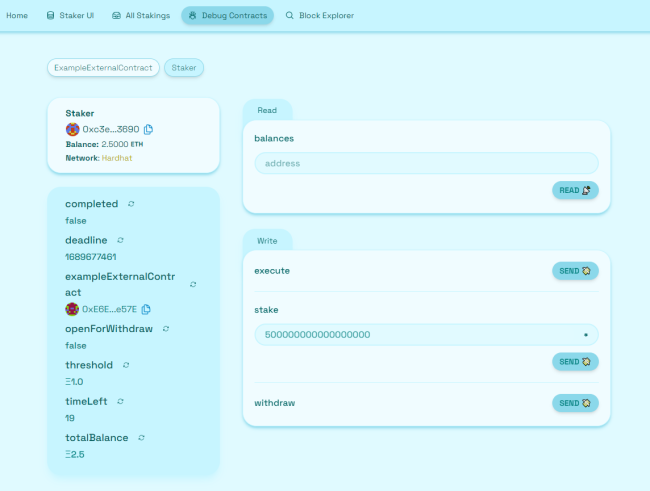Viewport: 650px width, 491px height.
Task: Open the All Stakings page
Action: pos(141,15)
